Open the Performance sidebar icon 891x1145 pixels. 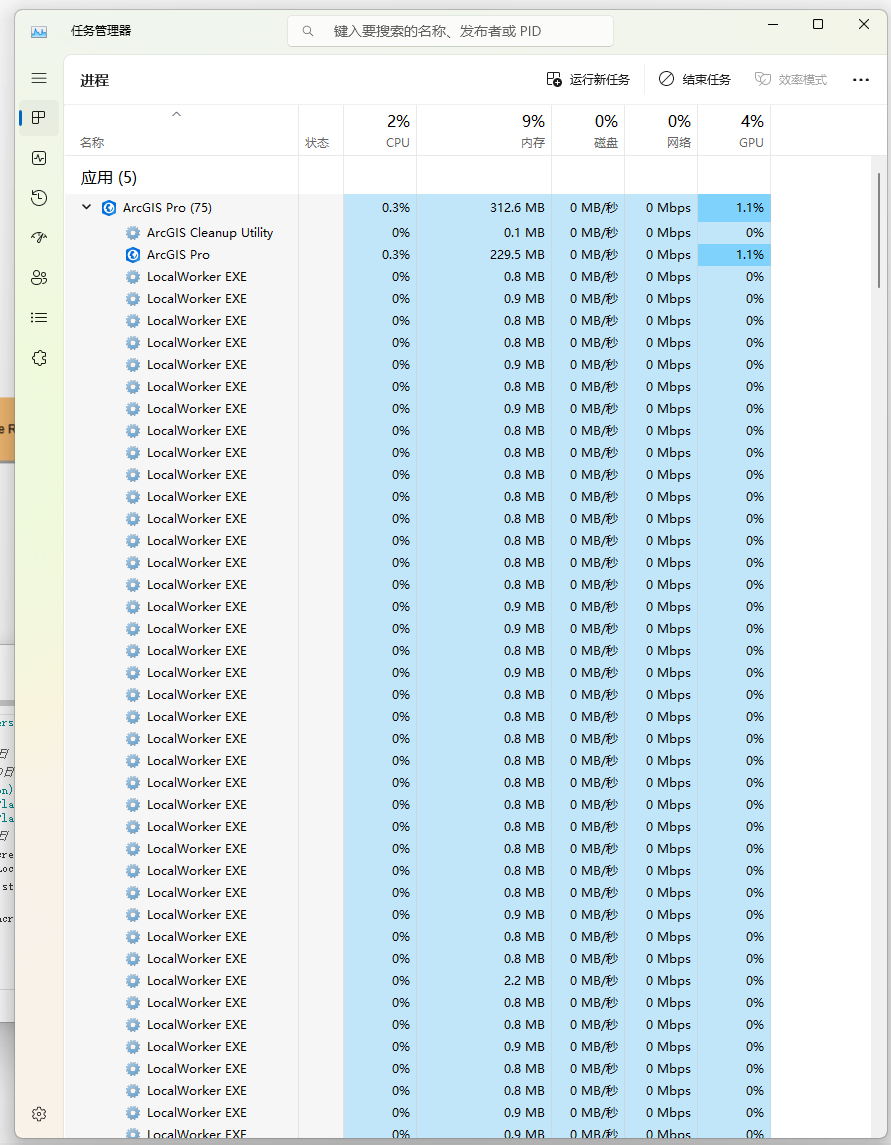39,158
